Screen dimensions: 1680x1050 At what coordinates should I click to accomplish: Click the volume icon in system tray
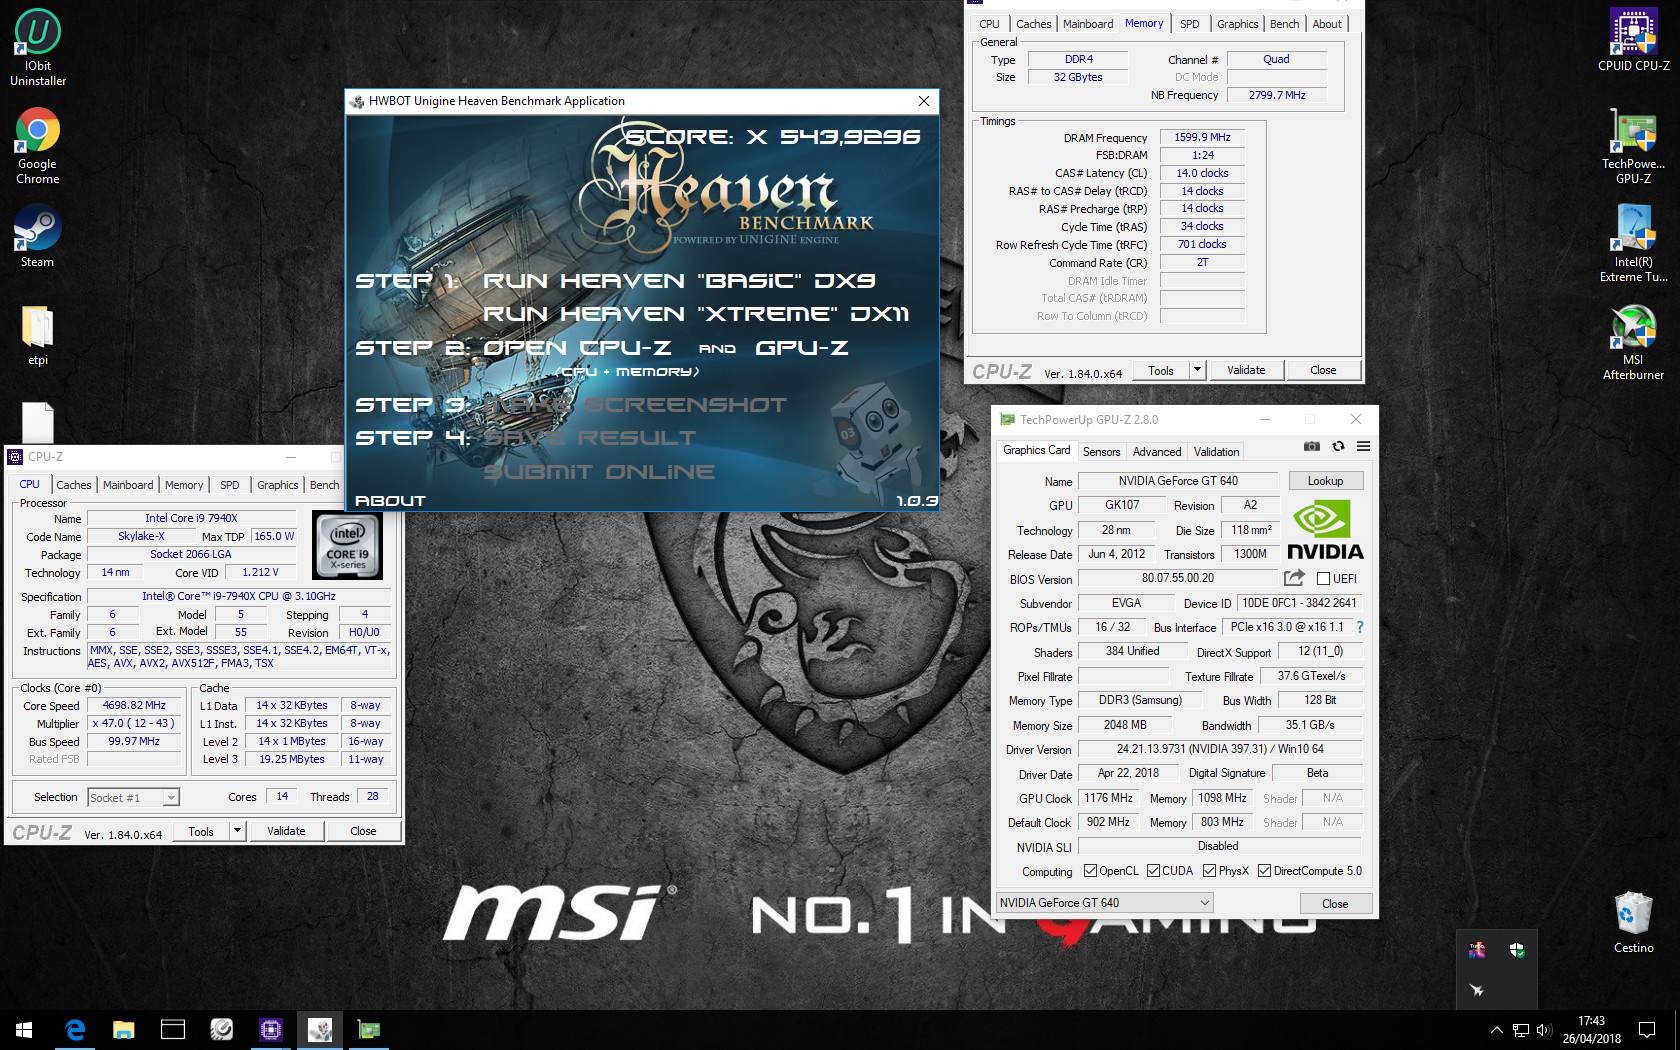[x=1543, y=1029]
